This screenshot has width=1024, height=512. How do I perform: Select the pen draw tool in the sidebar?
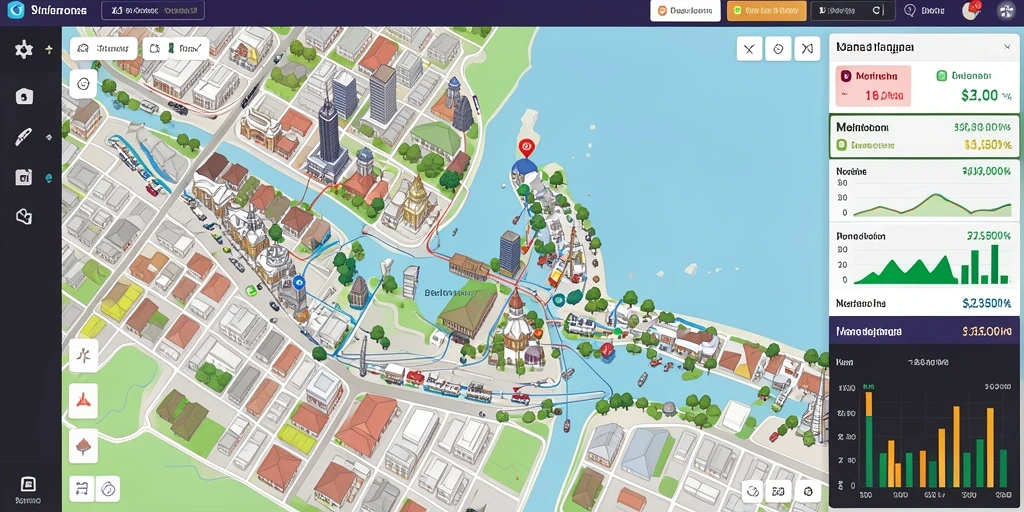tap(24, 137)
